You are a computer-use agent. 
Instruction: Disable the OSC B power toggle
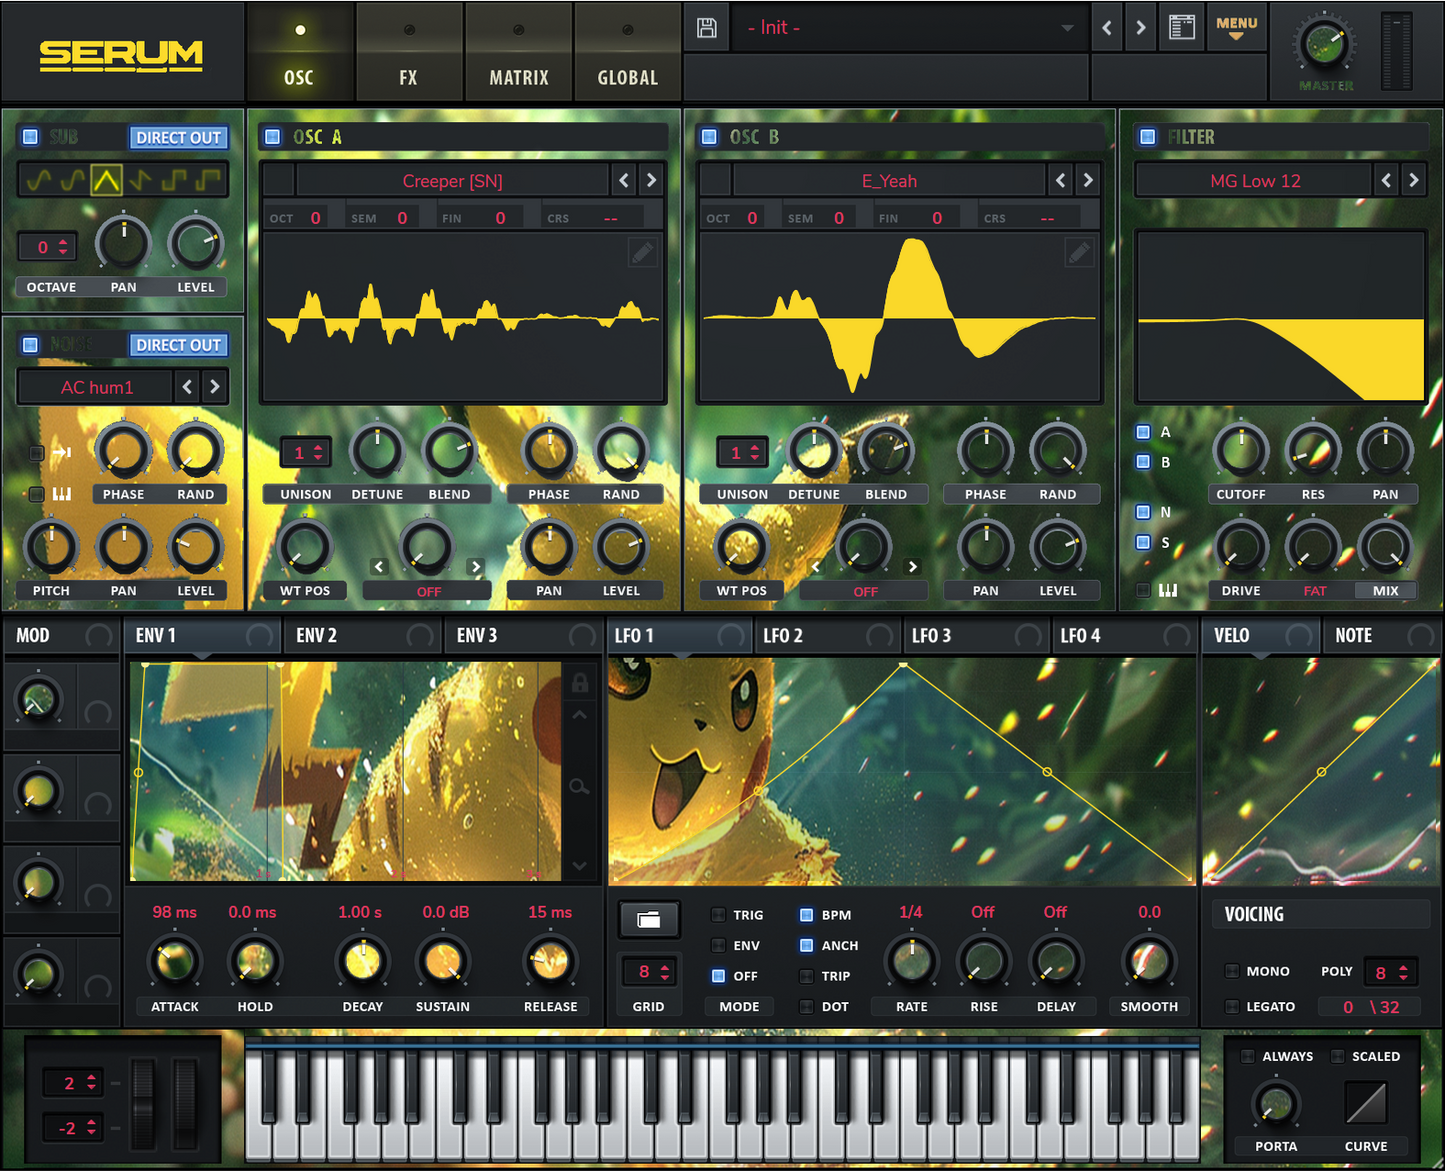(709, 137)
